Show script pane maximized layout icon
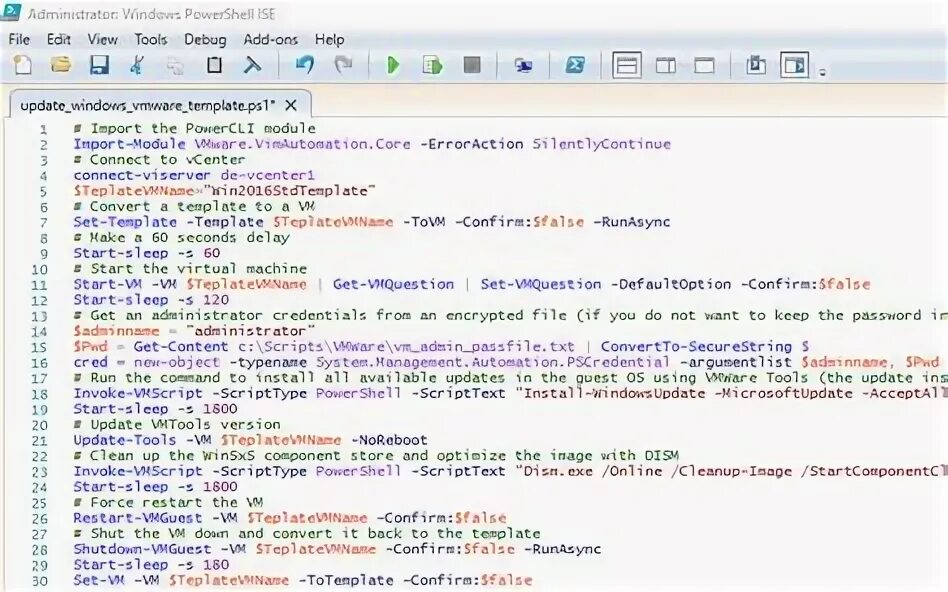 coord(704,65)
